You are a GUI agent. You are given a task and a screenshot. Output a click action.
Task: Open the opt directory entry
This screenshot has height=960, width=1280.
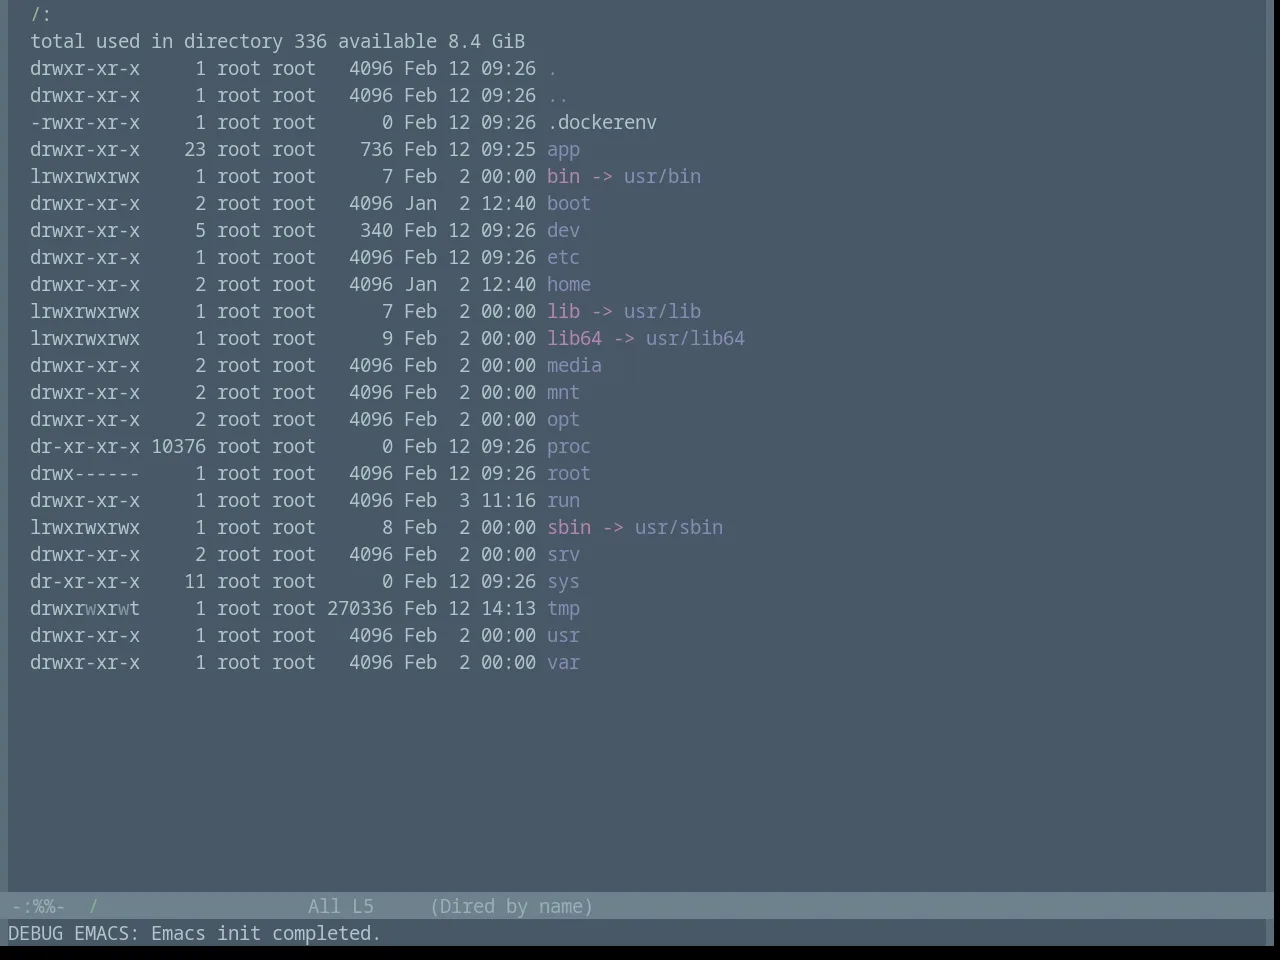563,420
